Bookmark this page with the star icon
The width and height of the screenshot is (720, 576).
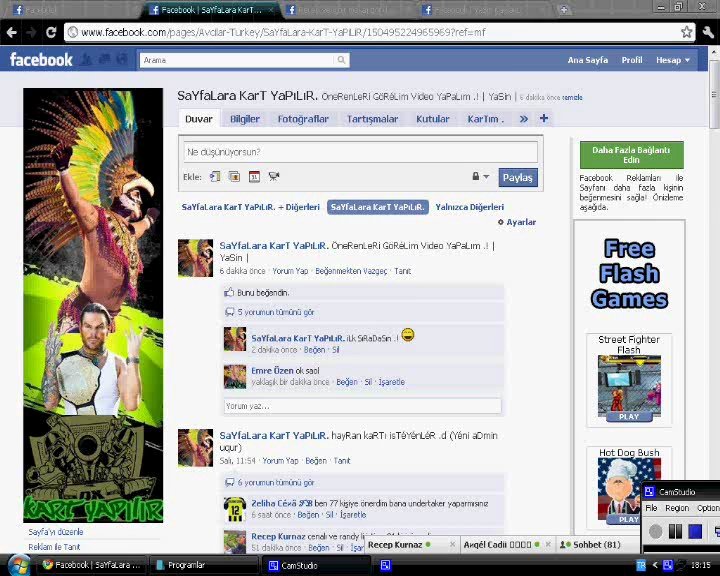point(686,32)
